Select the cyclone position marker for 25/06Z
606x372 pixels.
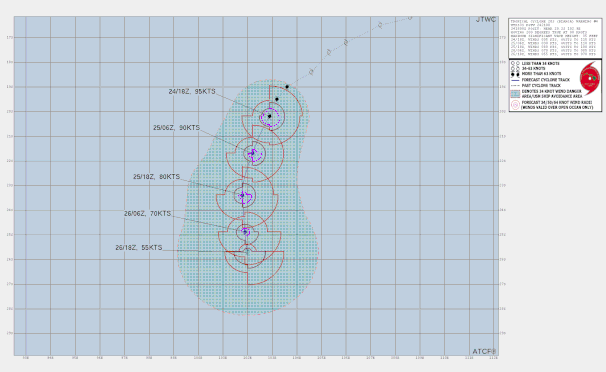(x=252, y=153)
